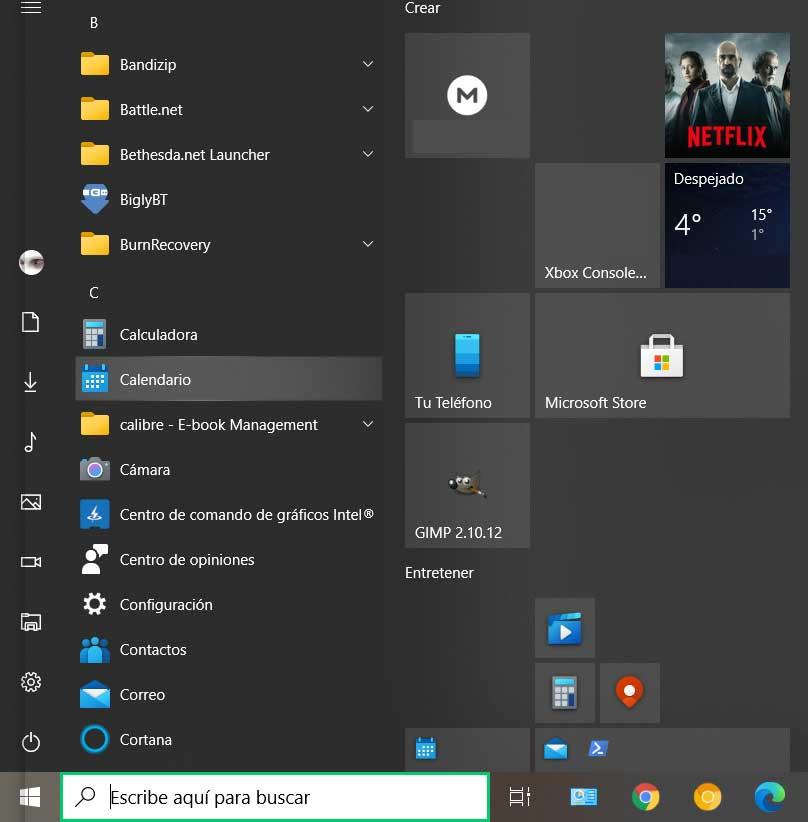The height and width of the screenshot is (822, 808).
Task: Open Downloads from the sidebar
Action: [30, 382]
